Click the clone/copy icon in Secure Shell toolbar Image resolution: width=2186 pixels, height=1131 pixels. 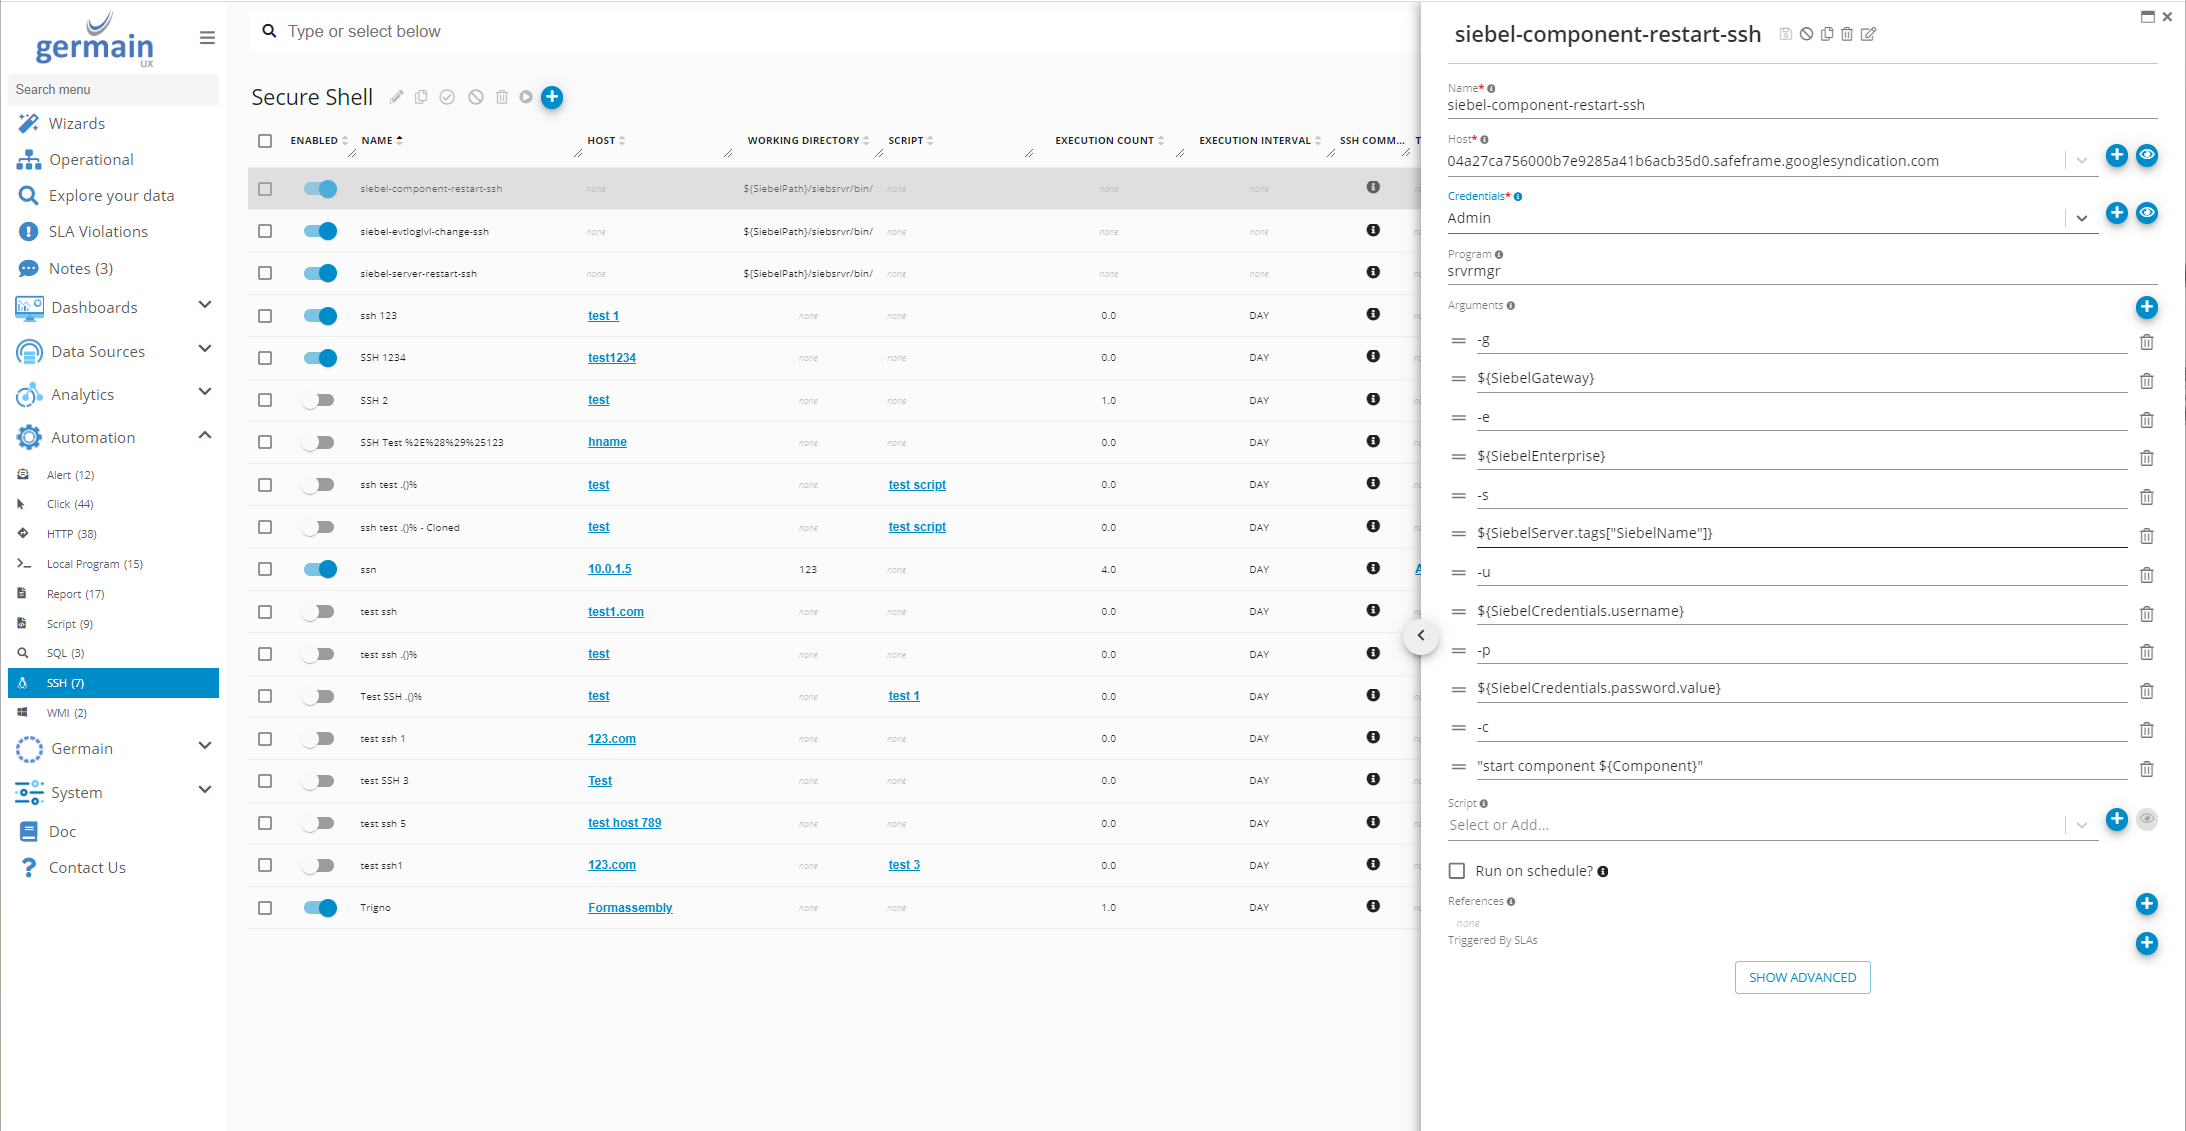click(422, 97)
